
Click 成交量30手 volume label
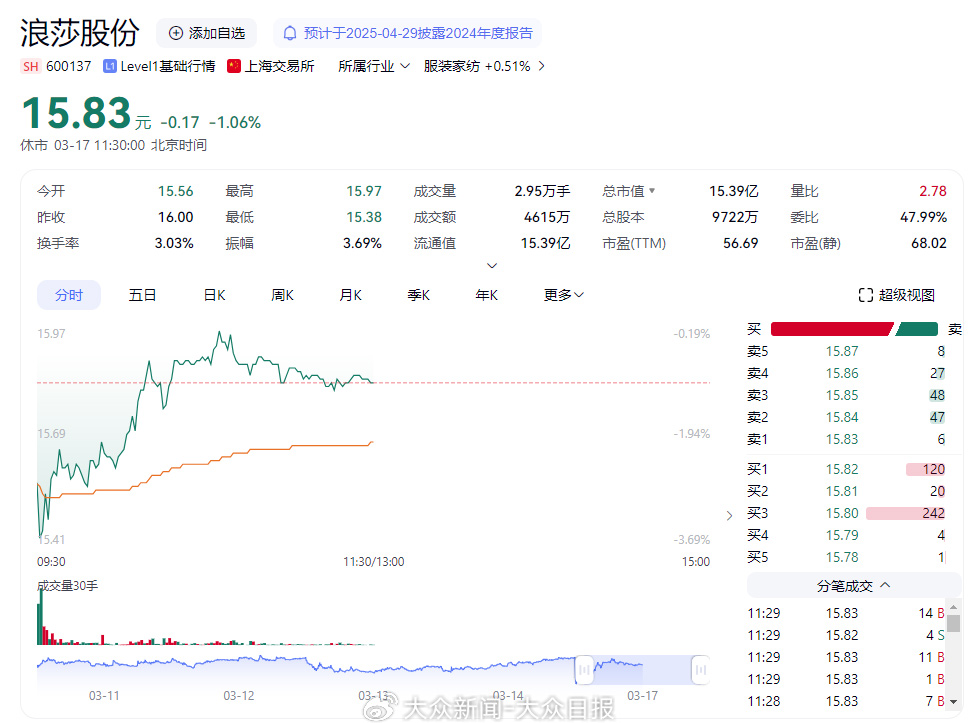pyautogui.click(x=68, y=586)
